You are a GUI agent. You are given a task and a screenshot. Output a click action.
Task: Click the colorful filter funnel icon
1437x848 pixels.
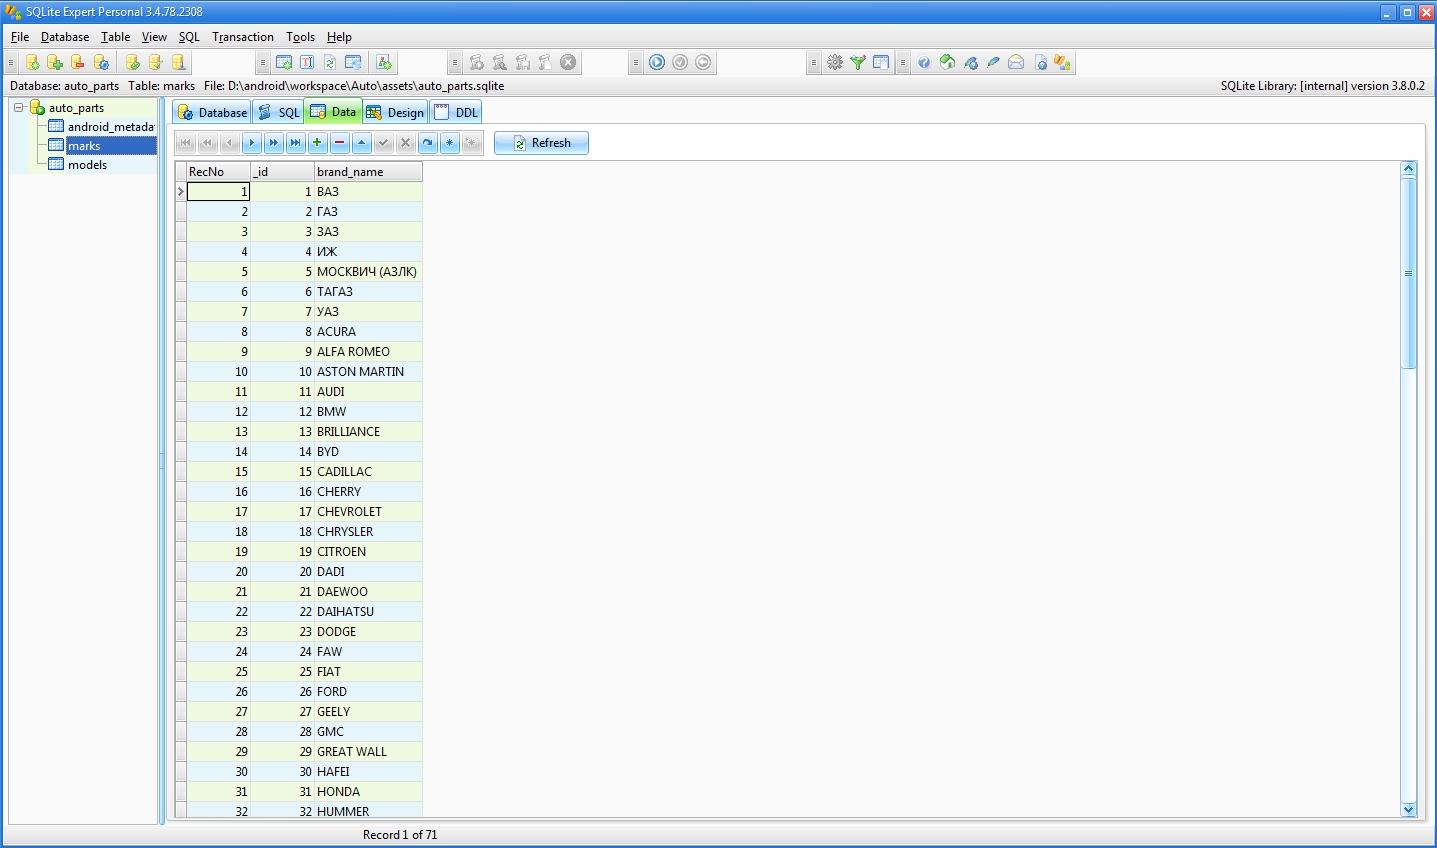(x=858, y=62)
